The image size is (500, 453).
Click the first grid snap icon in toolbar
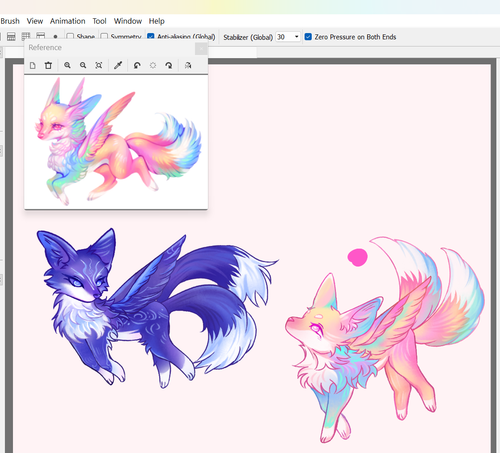(x=11, y=37)
